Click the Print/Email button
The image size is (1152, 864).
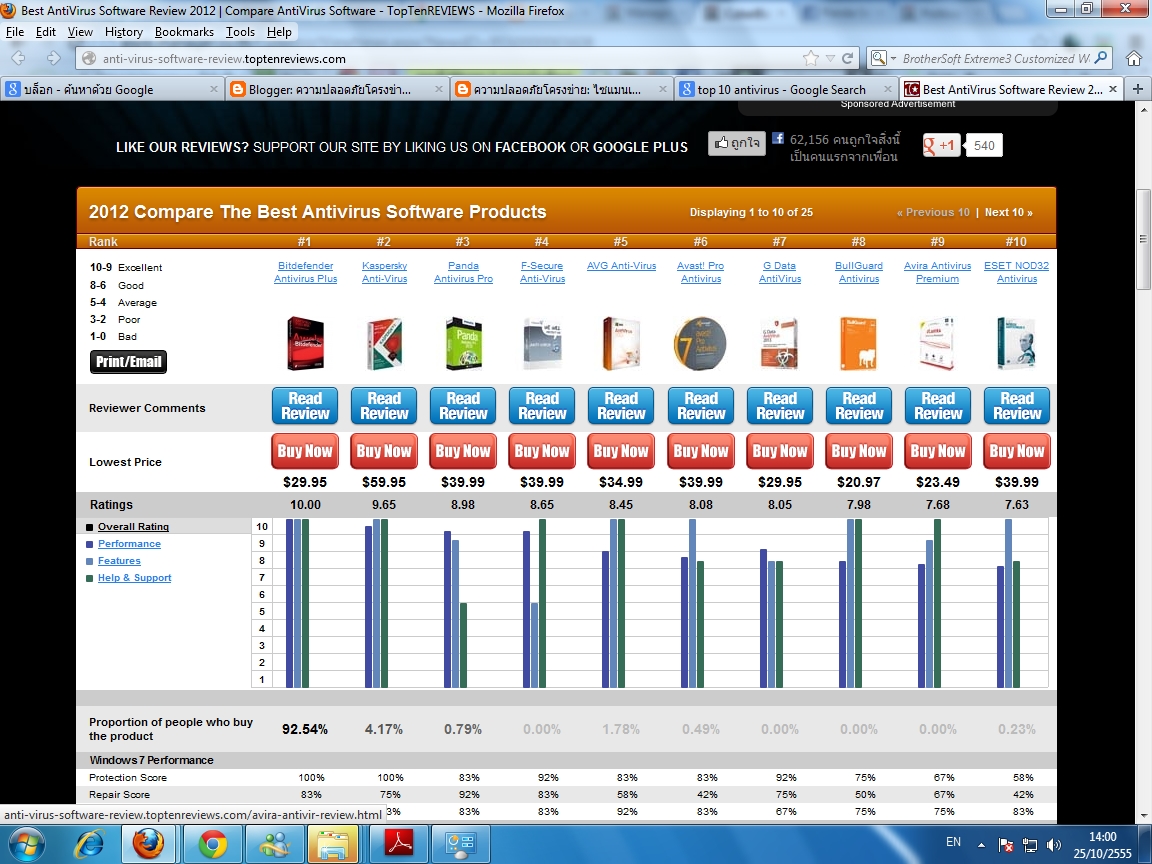(x=129, y=361)
